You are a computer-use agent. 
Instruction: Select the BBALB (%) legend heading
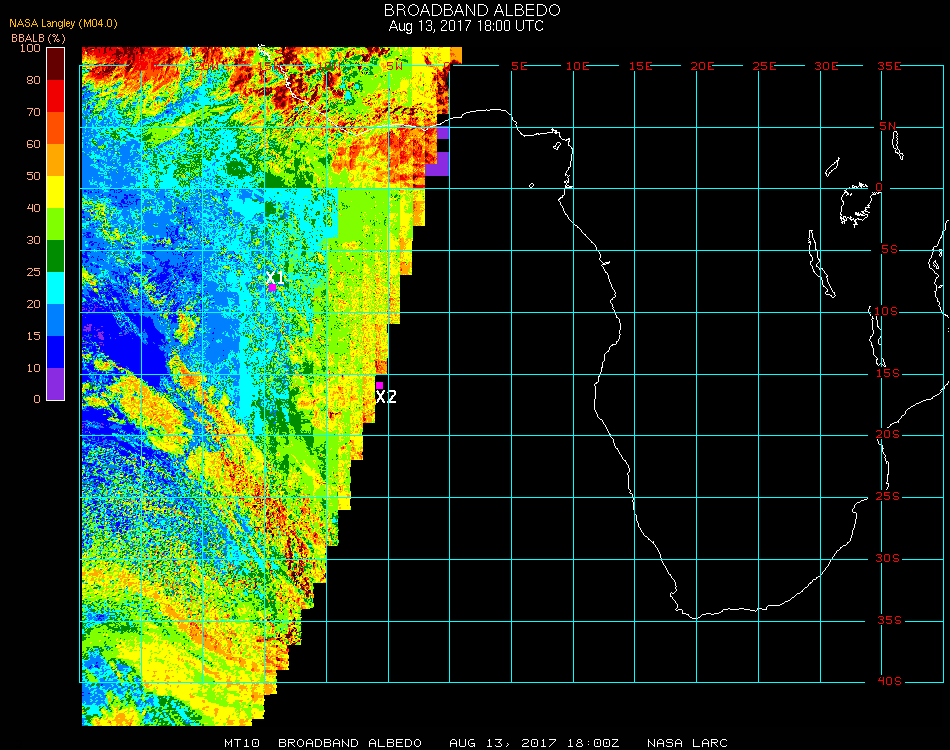[38, 37]
